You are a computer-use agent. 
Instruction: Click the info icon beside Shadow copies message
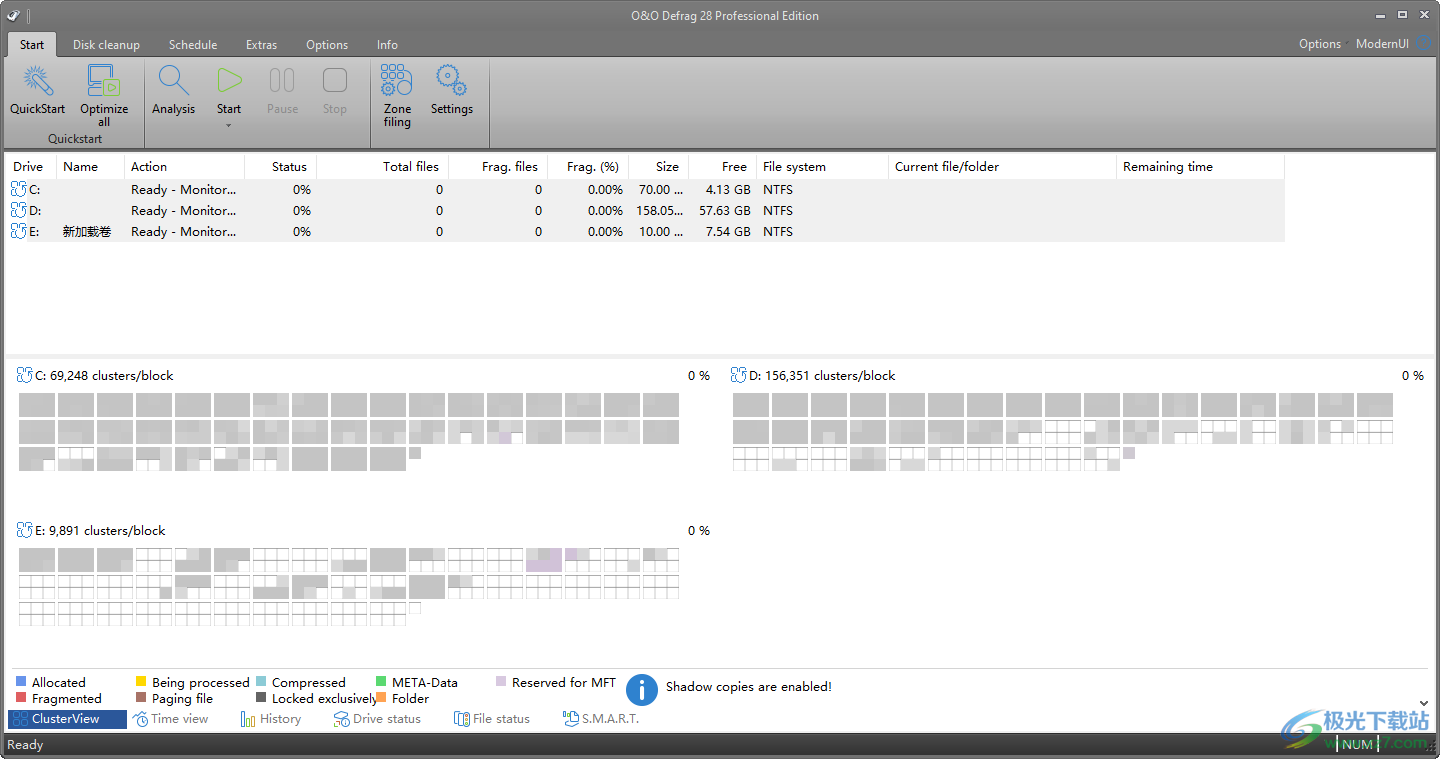[642, 688]
